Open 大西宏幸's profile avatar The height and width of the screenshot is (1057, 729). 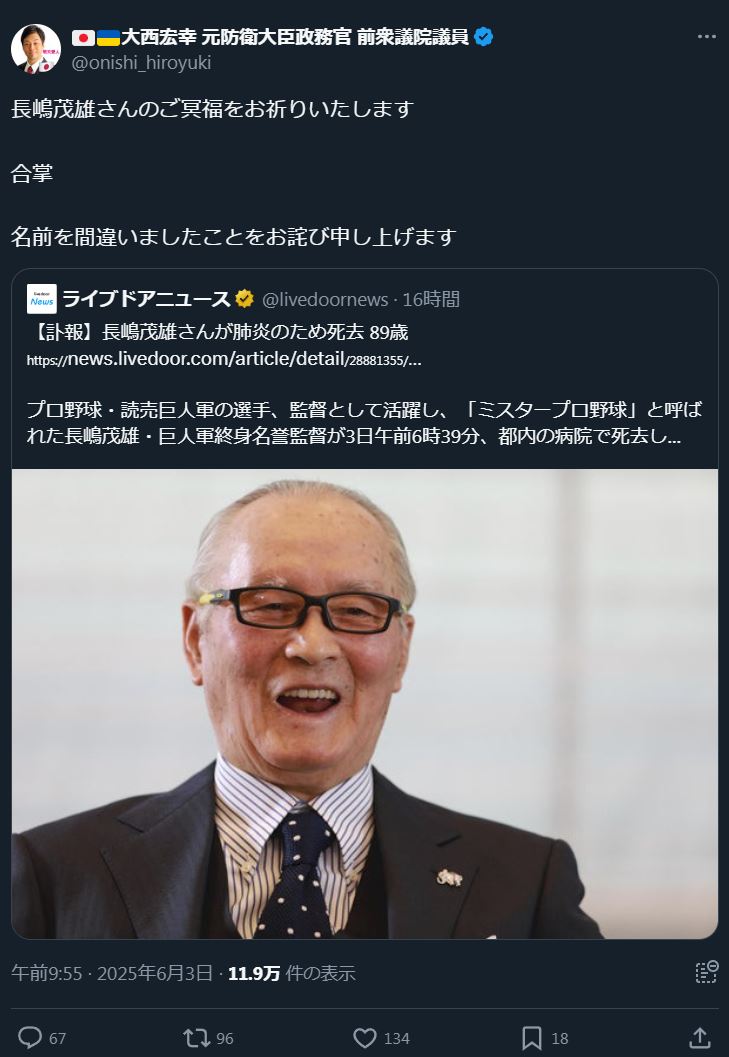tap(36, 49)
